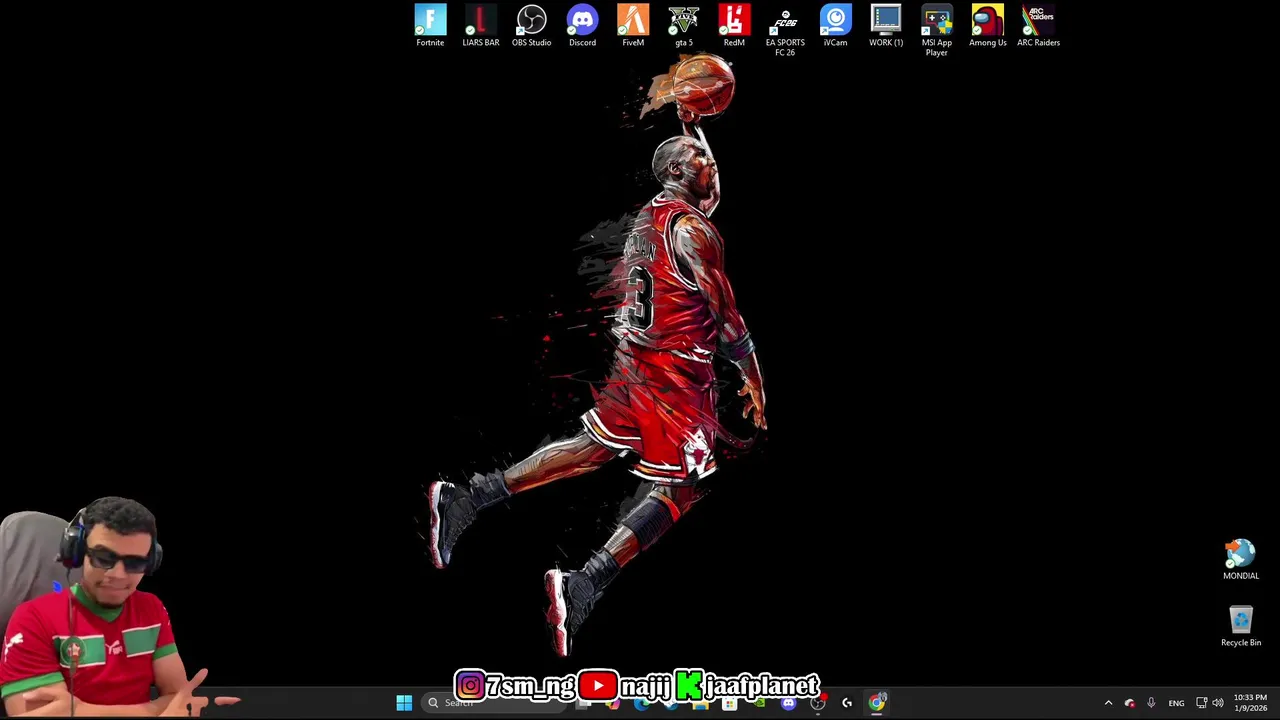Open the iVCam desktop icon
The width and height of the screenshot is (1280, 720).
click(x=835, y=26)
